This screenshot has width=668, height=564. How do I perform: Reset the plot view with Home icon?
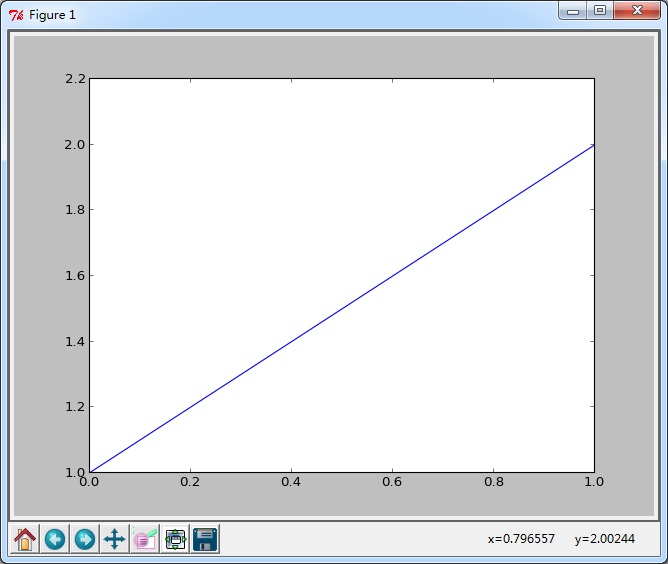pos(25,539)
